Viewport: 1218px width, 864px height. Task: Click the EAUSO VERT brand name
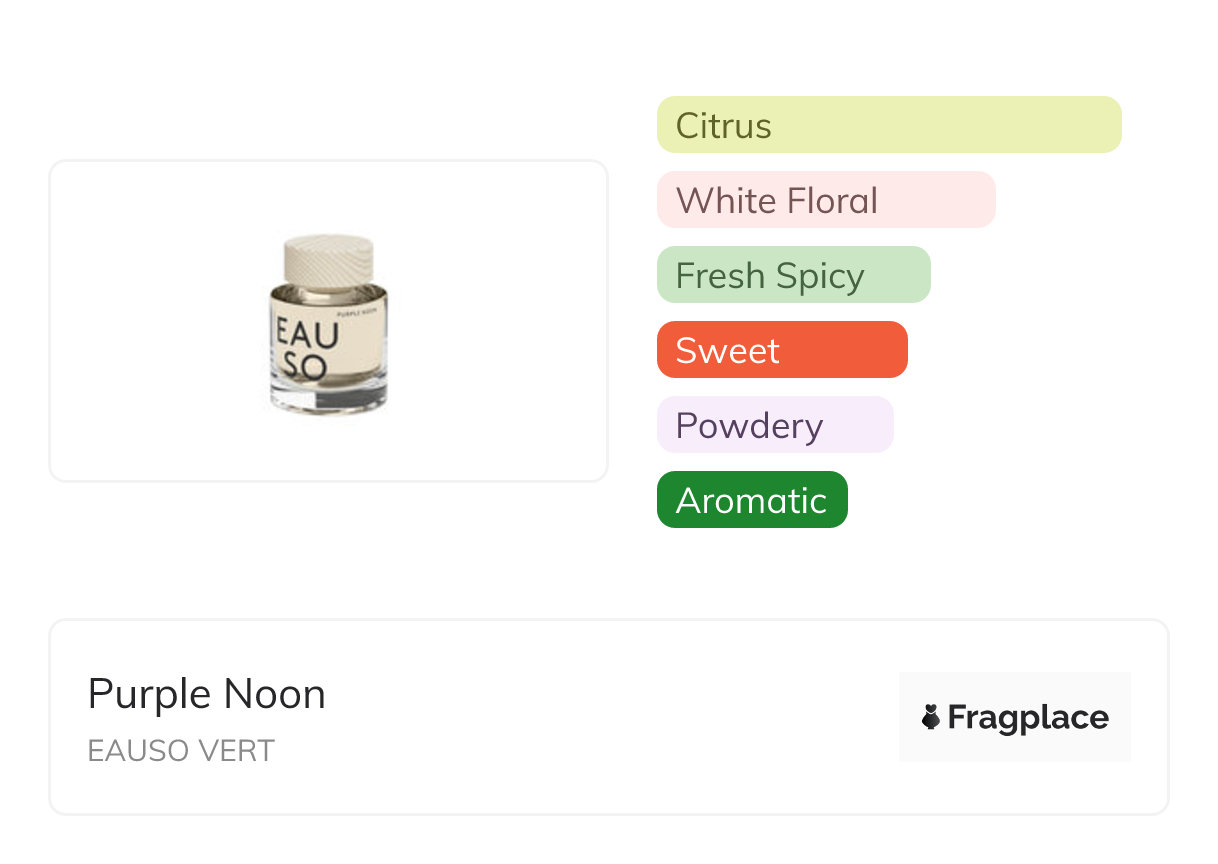pyautogui.click(x=181, y=751)
